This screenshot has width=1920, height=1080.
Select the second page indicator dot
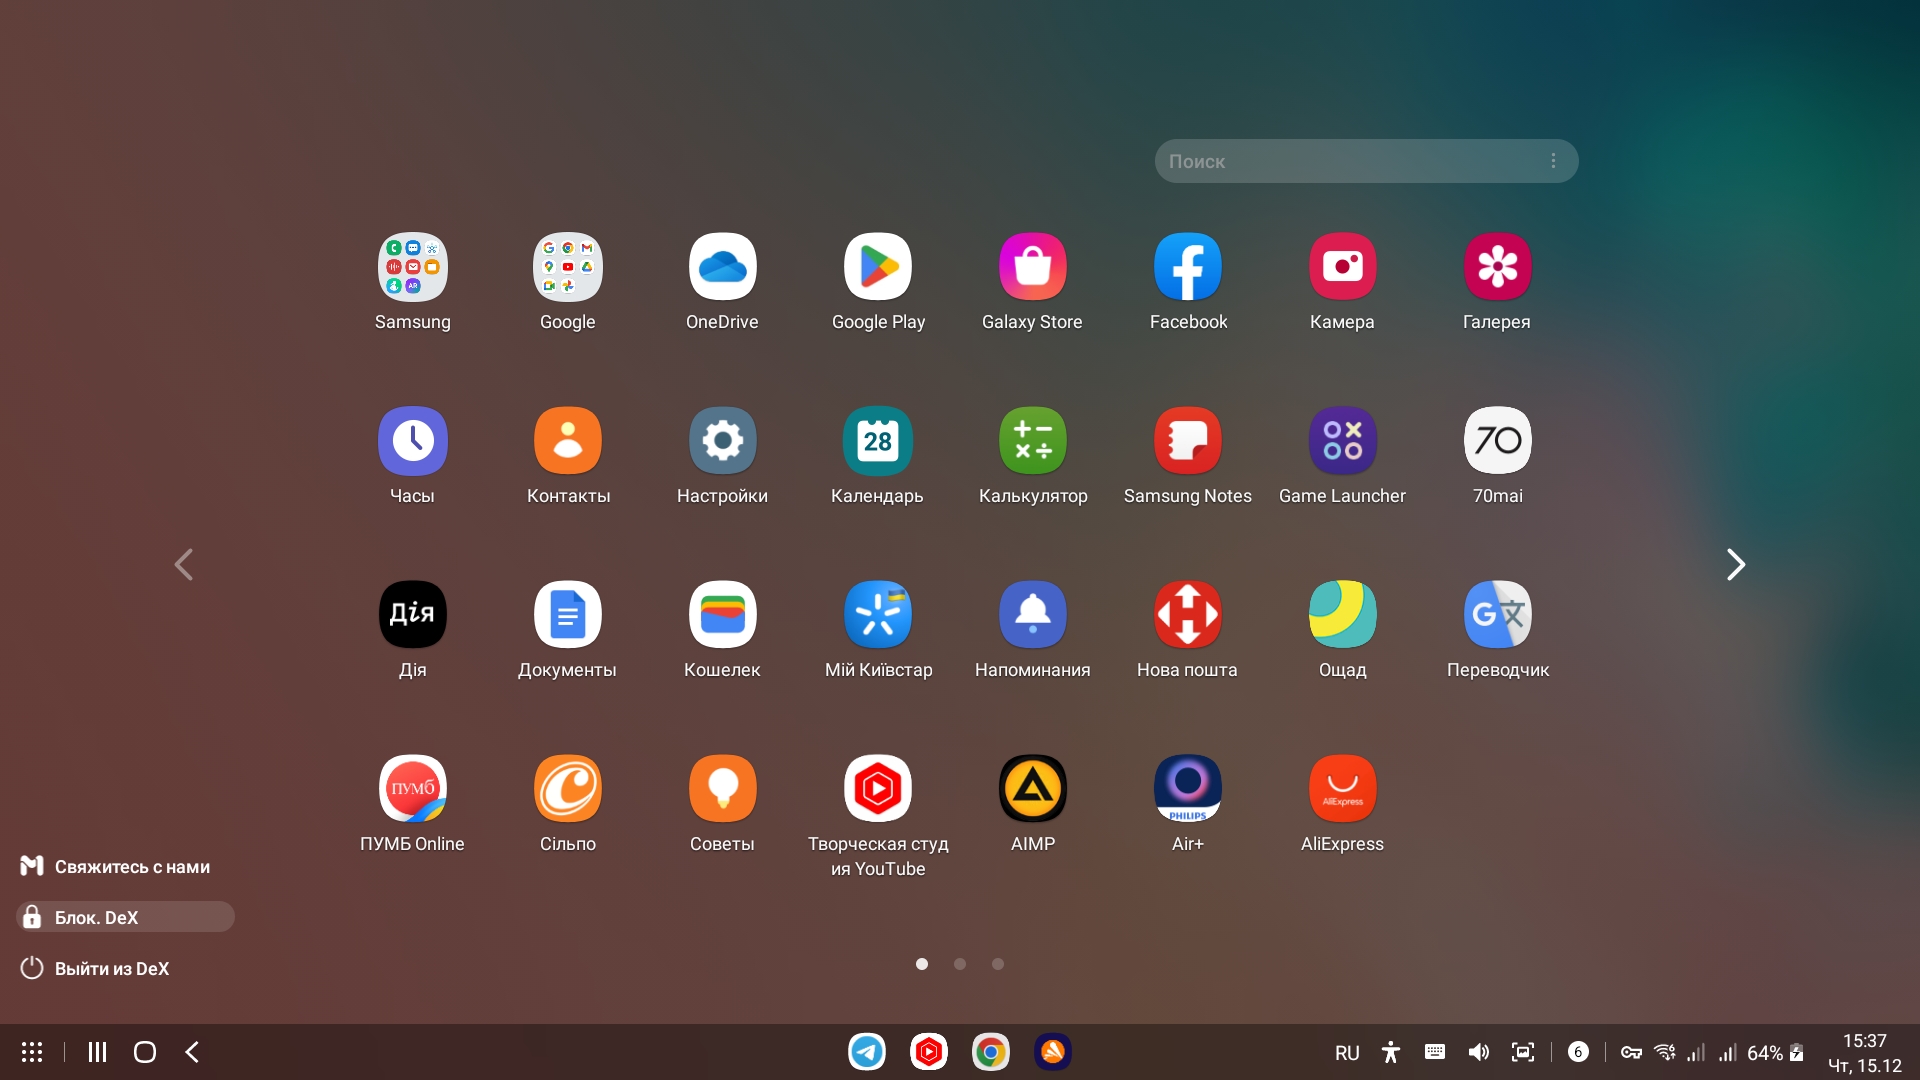[x=960, y=964]
